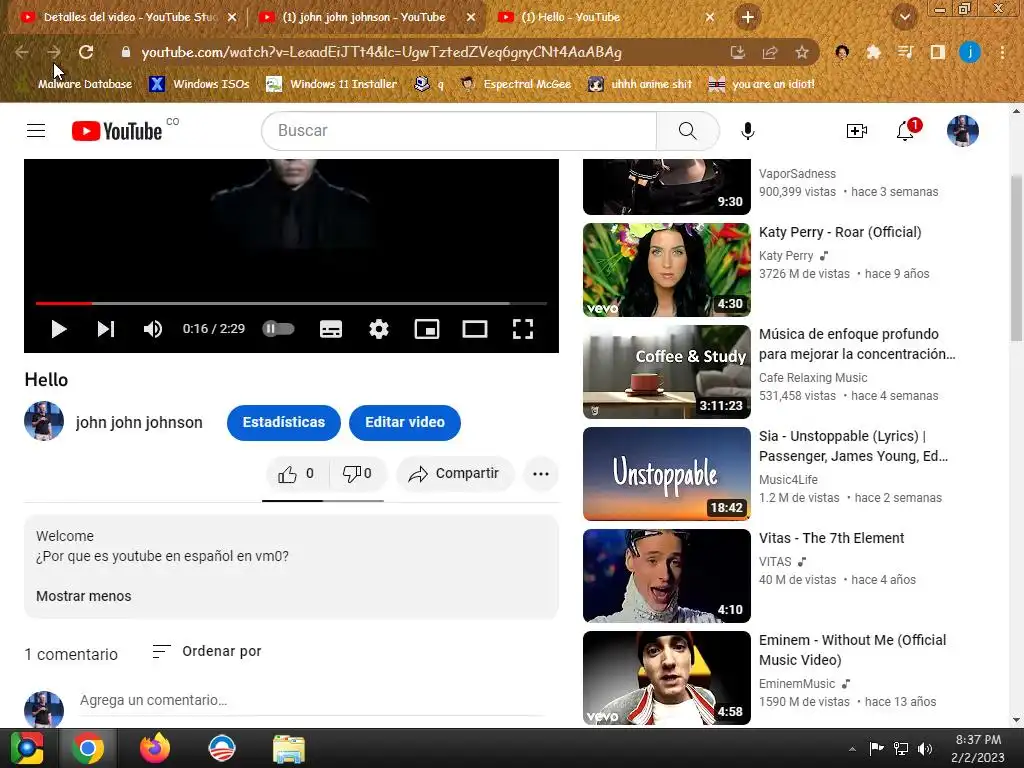Open the media control icon in Chrome toolbar

click(x=905, y=52)
